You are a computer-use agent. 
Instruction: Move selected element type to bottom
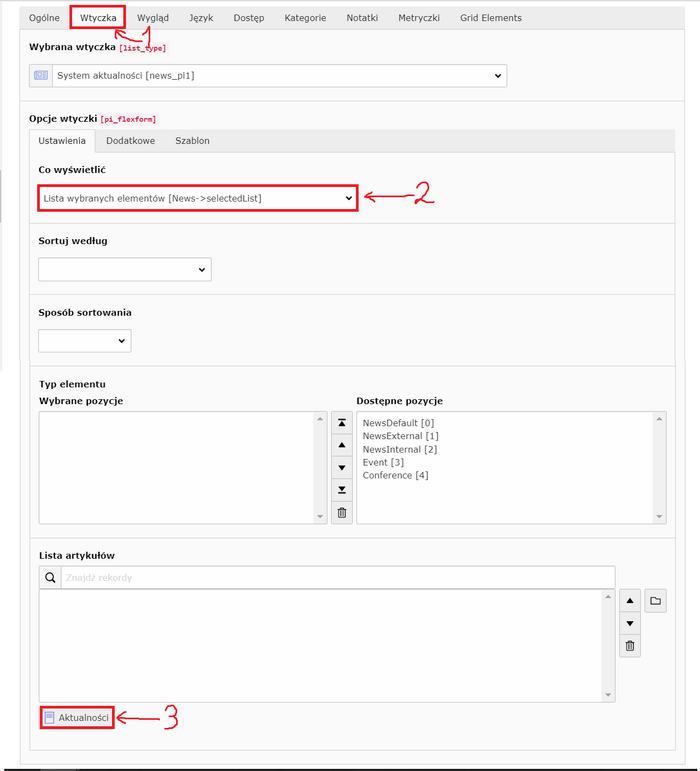342,489
